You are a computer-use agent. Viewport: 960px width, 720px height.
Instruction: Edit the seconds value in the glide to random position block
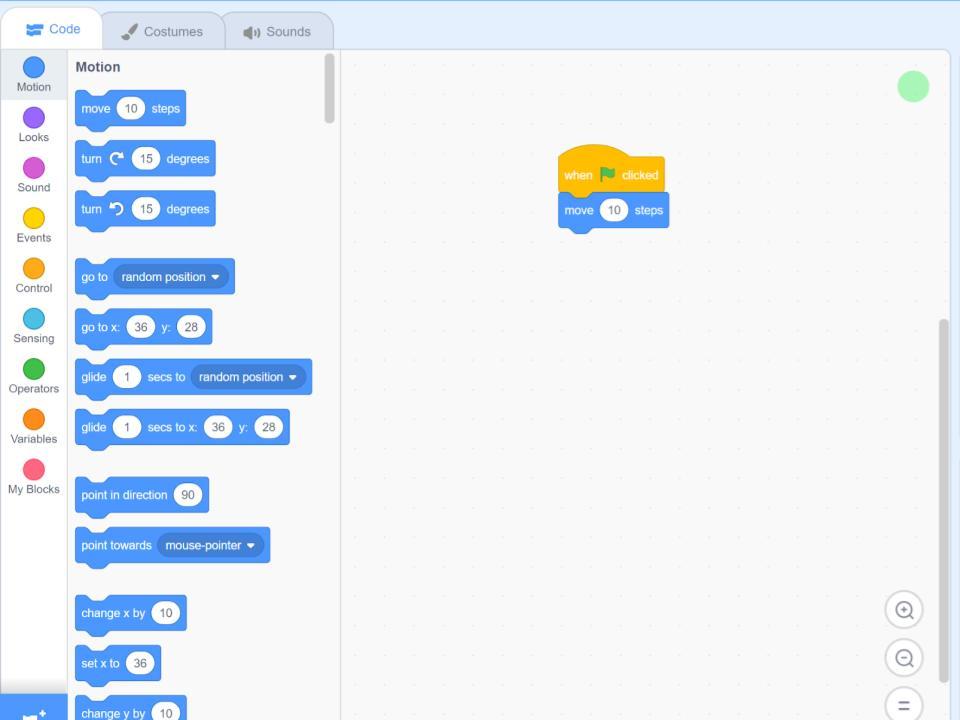[x=127, y=377]
